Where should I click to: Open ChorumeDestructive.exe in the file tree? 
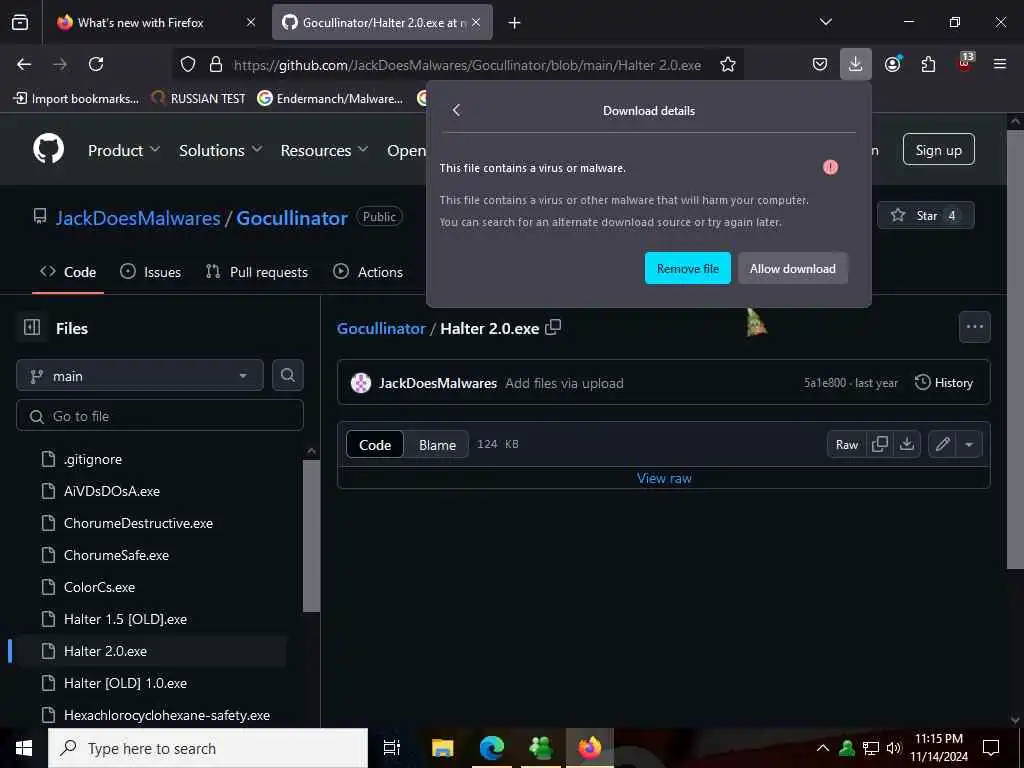click(x=138, y=523)
